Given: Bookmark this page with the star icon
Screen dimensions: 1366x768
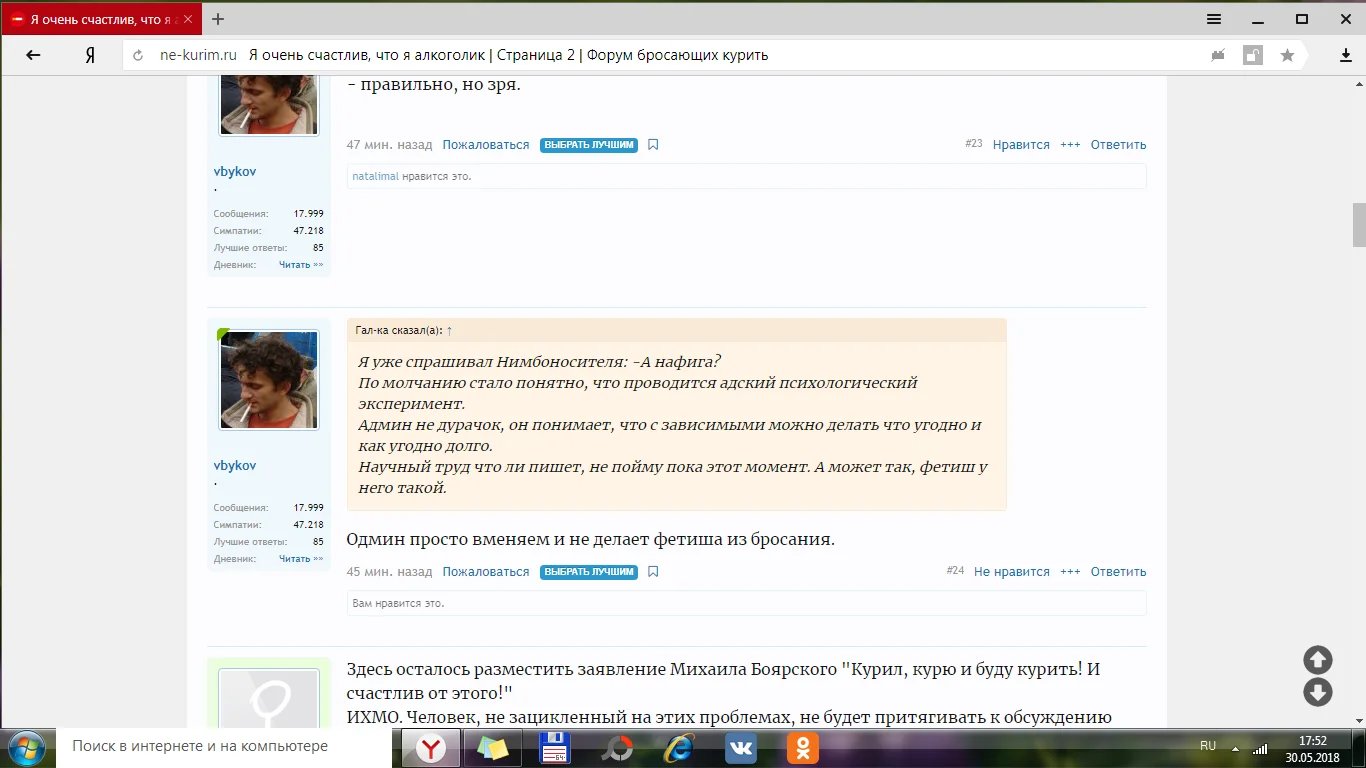Looking at the screenshot, I should [x=1287, y=56].
